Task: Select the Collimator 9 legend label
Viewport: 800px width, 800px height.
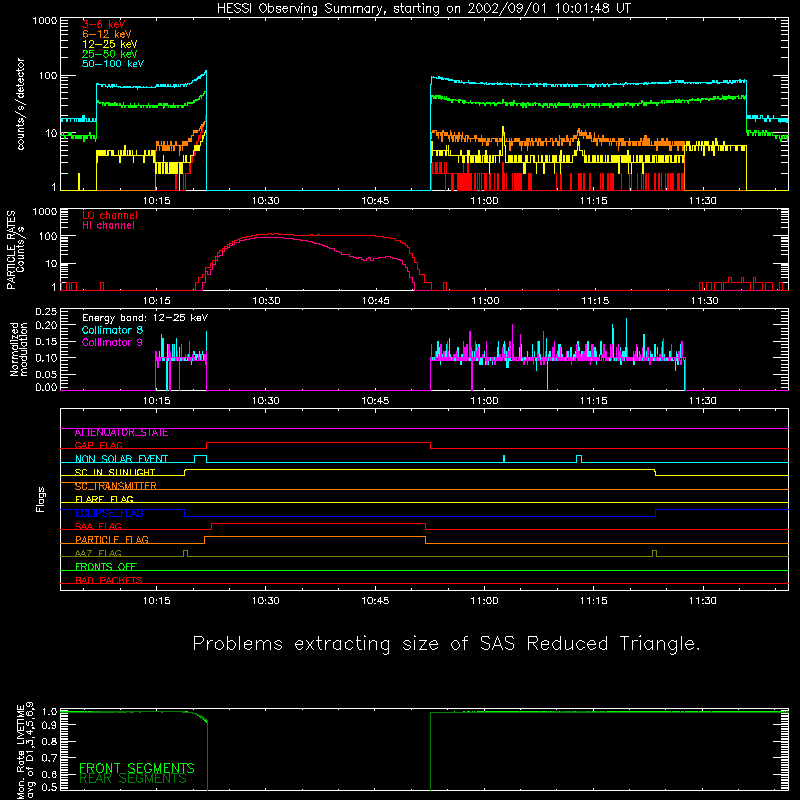Action: (112, 342)
